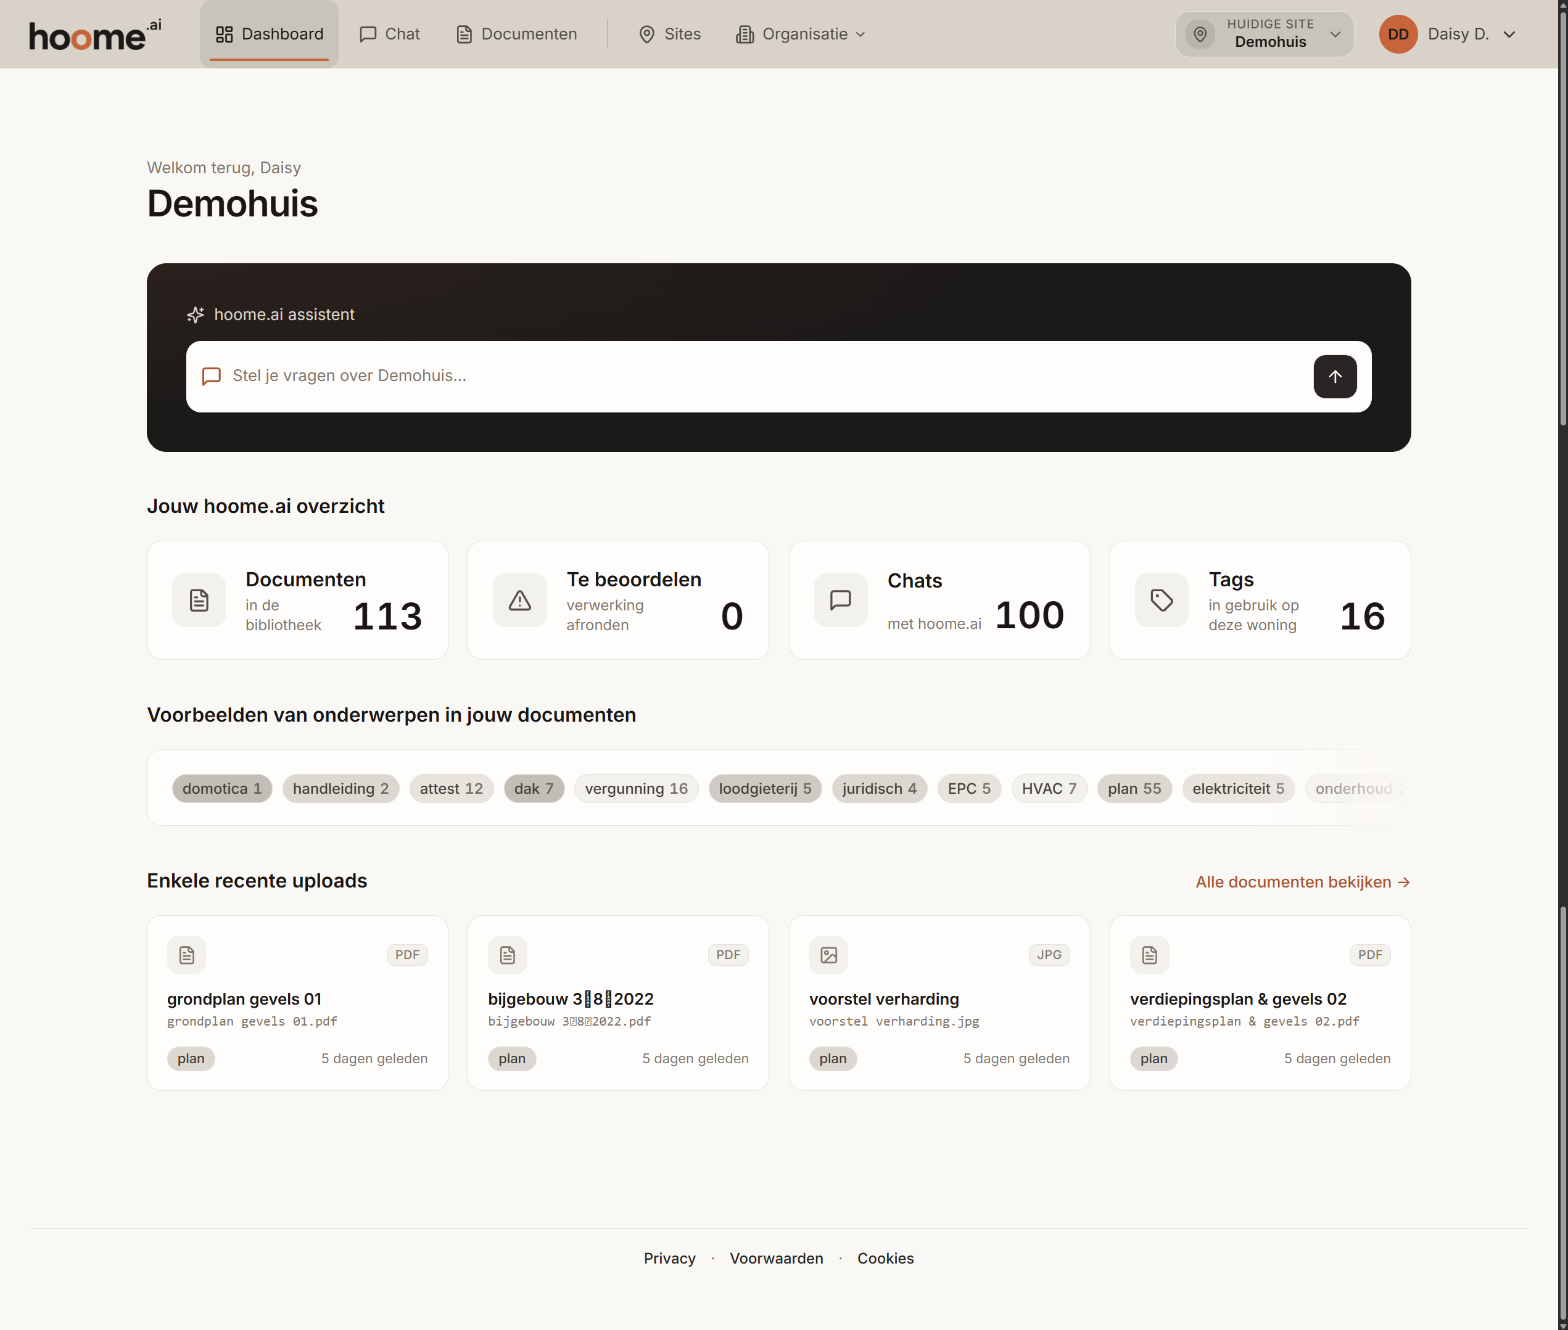Click the file icon beside Documenten nav

(x=464, y=35)
